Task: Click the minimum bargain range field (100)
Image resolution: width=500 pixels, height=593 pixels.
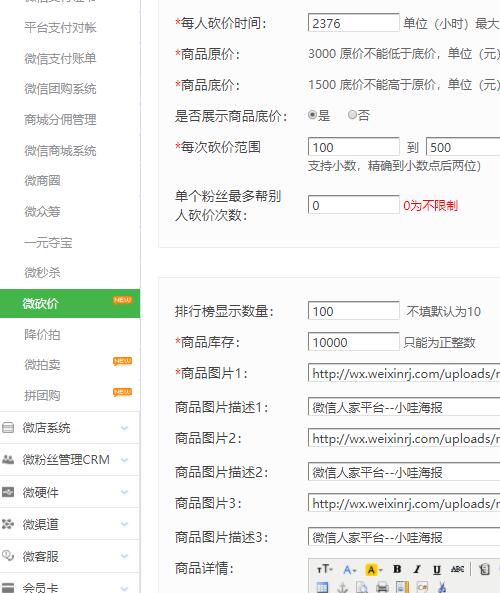Action: tap(354, 146)
